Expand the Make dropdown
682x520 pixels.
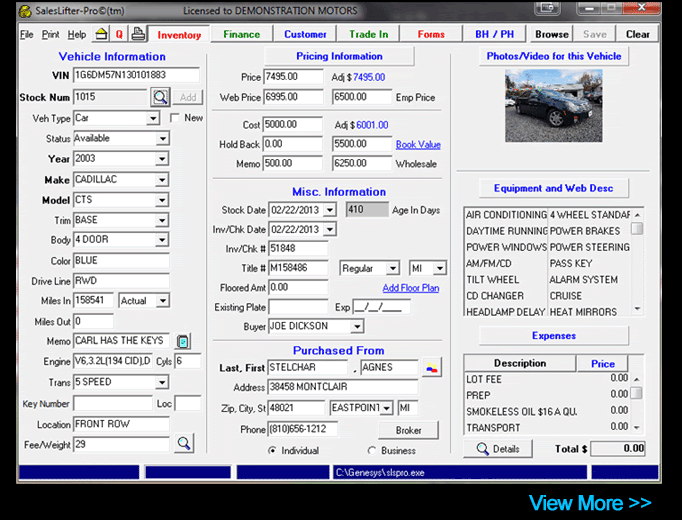click(x=162, y=180)
